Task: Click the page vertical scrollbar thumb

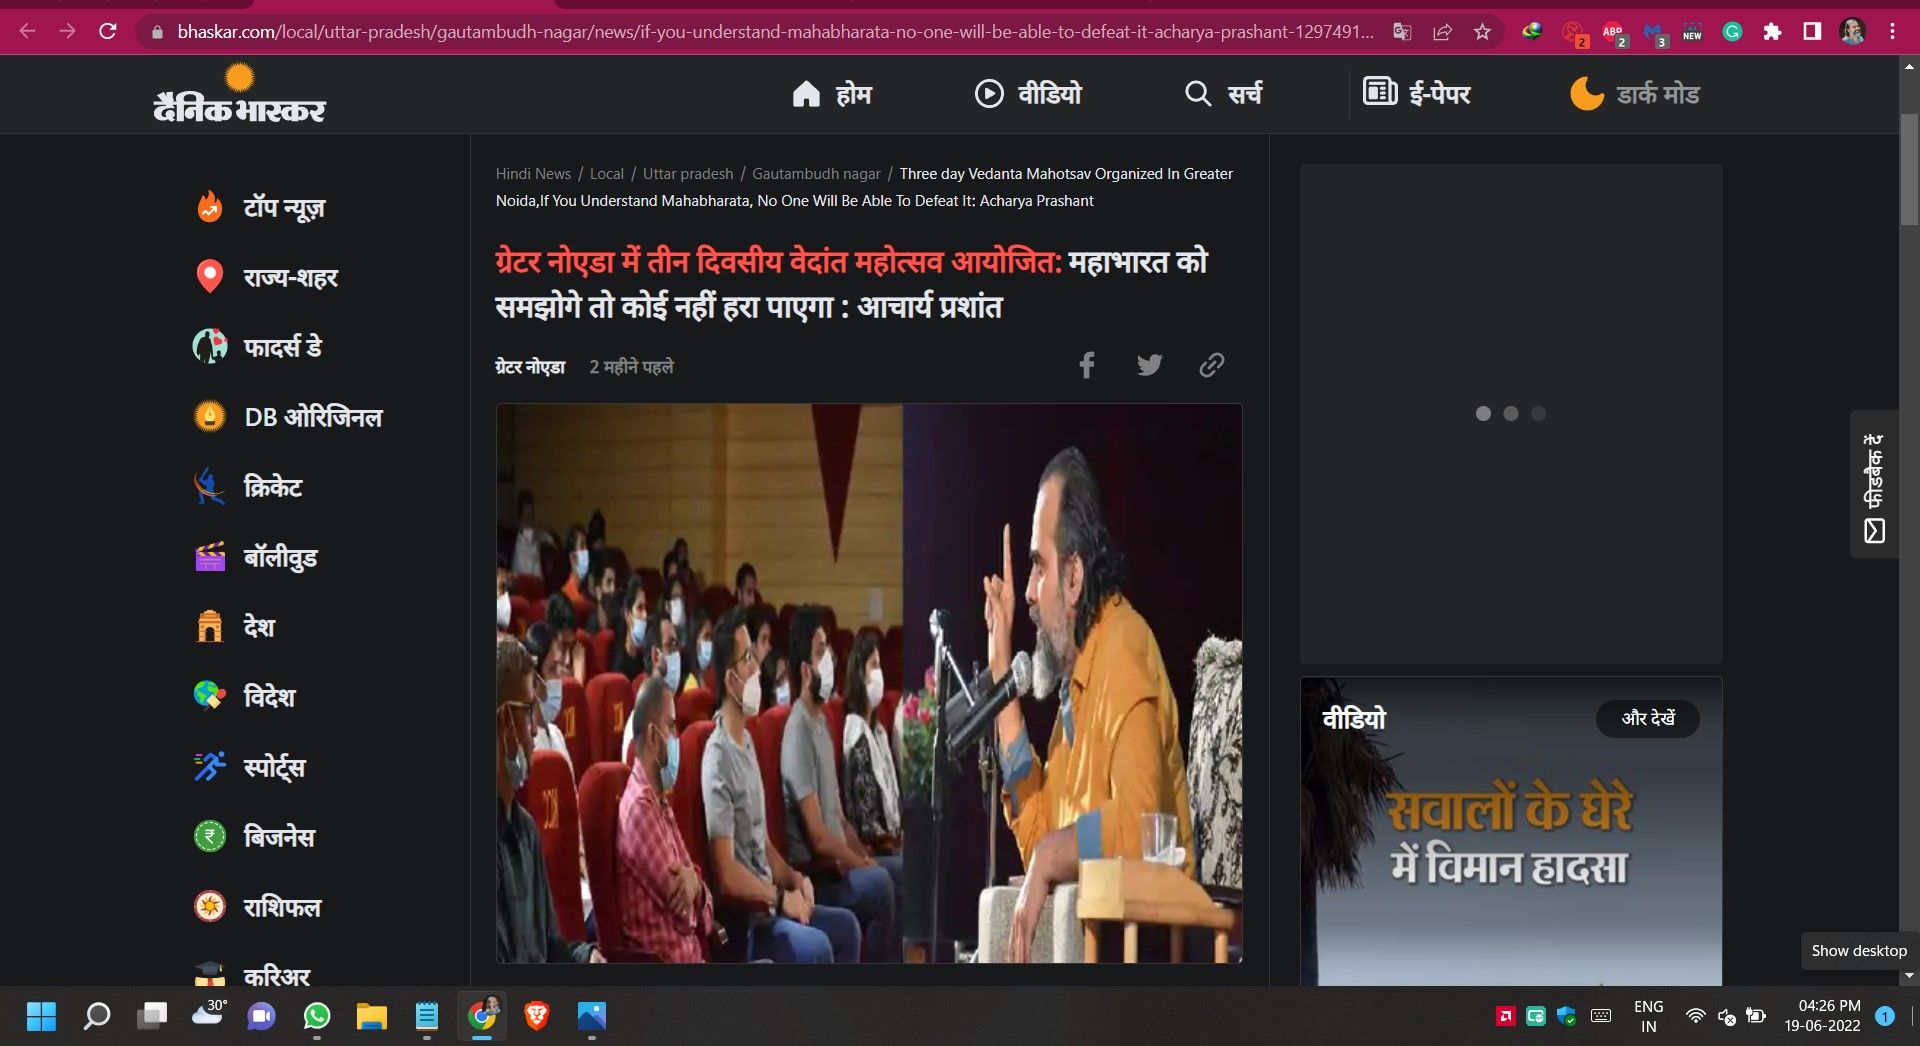Action: (x=1909, y=170)
